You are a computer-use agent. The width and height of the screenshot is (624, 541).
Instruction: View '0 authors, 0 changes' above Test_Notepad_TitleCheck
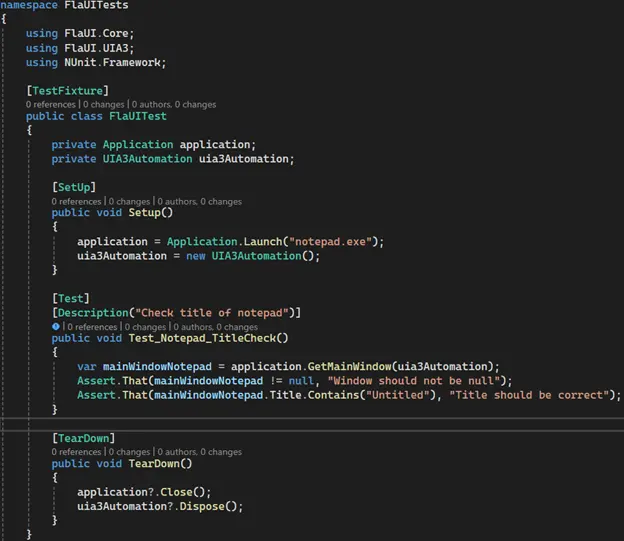pos(216,327)
